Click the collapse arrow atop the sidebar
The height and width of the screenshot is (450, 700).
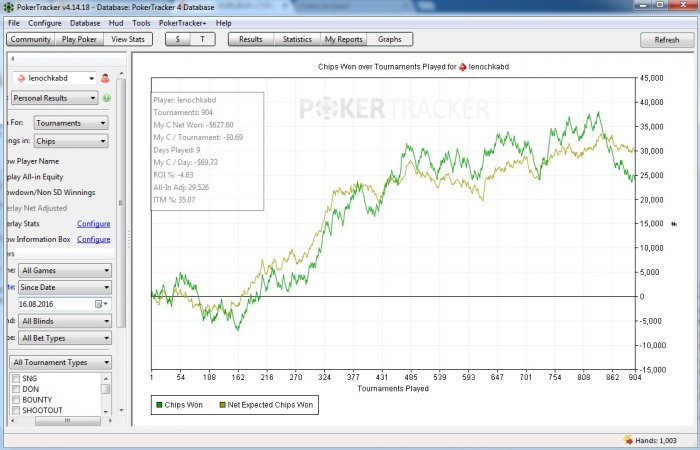(12, 59)
